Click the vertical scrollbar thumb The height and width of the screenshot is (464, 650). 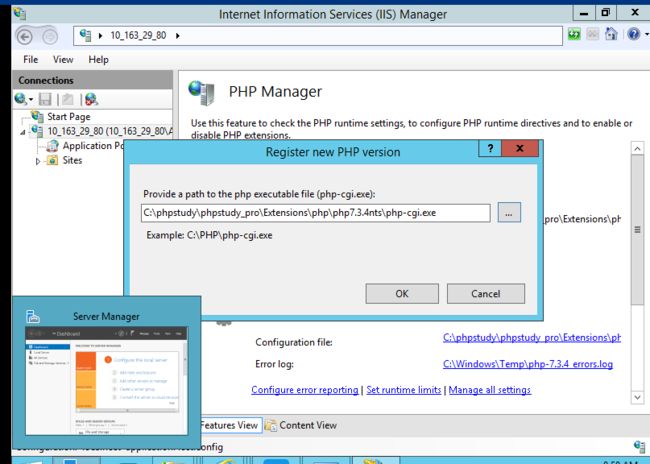tap(638, 230)
